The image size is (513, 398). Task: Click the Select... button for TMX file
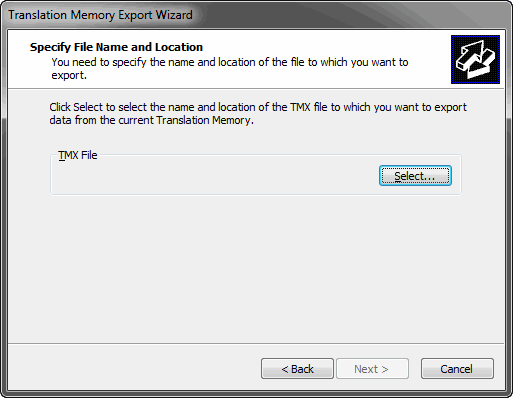(x=415, y=176)
